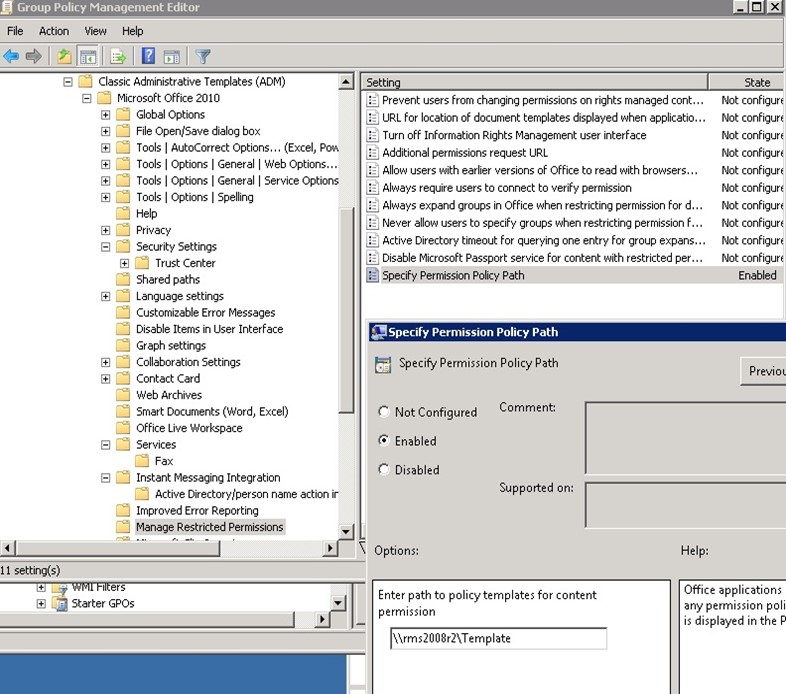Select the Not Configured radio button
The image size is (786, 694).
point(384,412)
